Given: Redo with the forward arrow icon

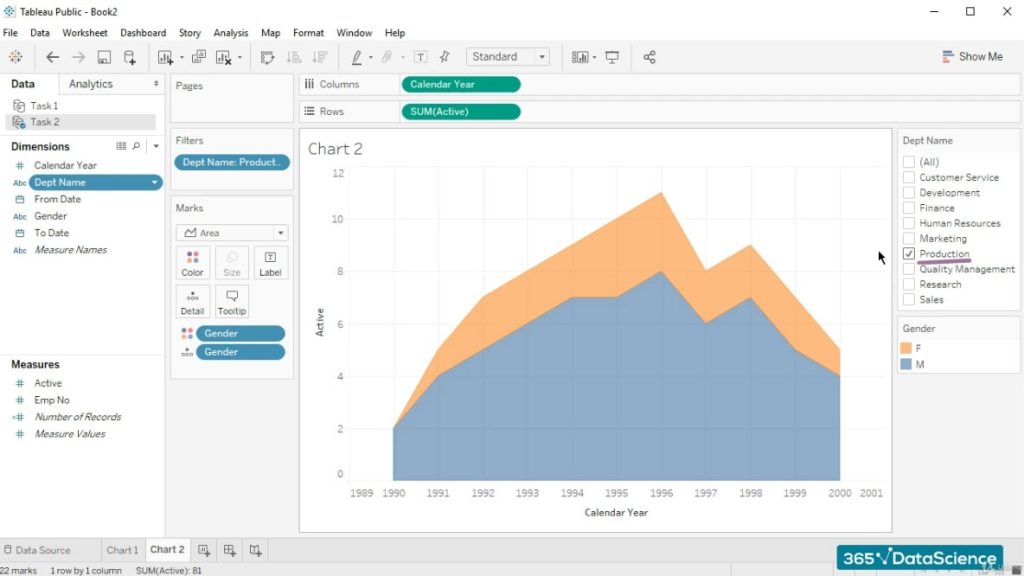Looking at the screenshot, I should 78,57.
